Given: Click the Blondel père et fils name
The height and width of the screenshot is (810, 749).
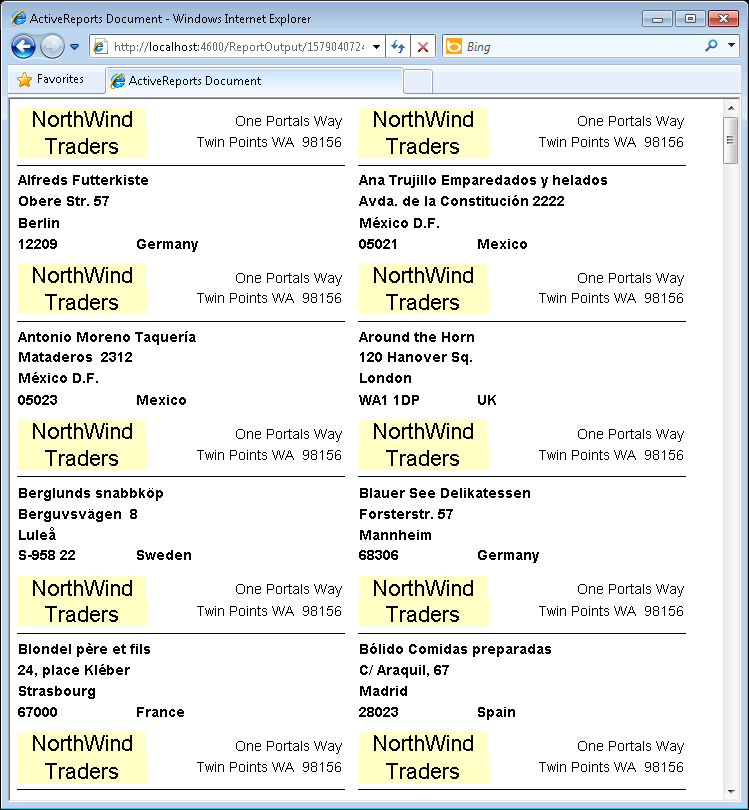Looking at the screenshot, I should 84,649.
